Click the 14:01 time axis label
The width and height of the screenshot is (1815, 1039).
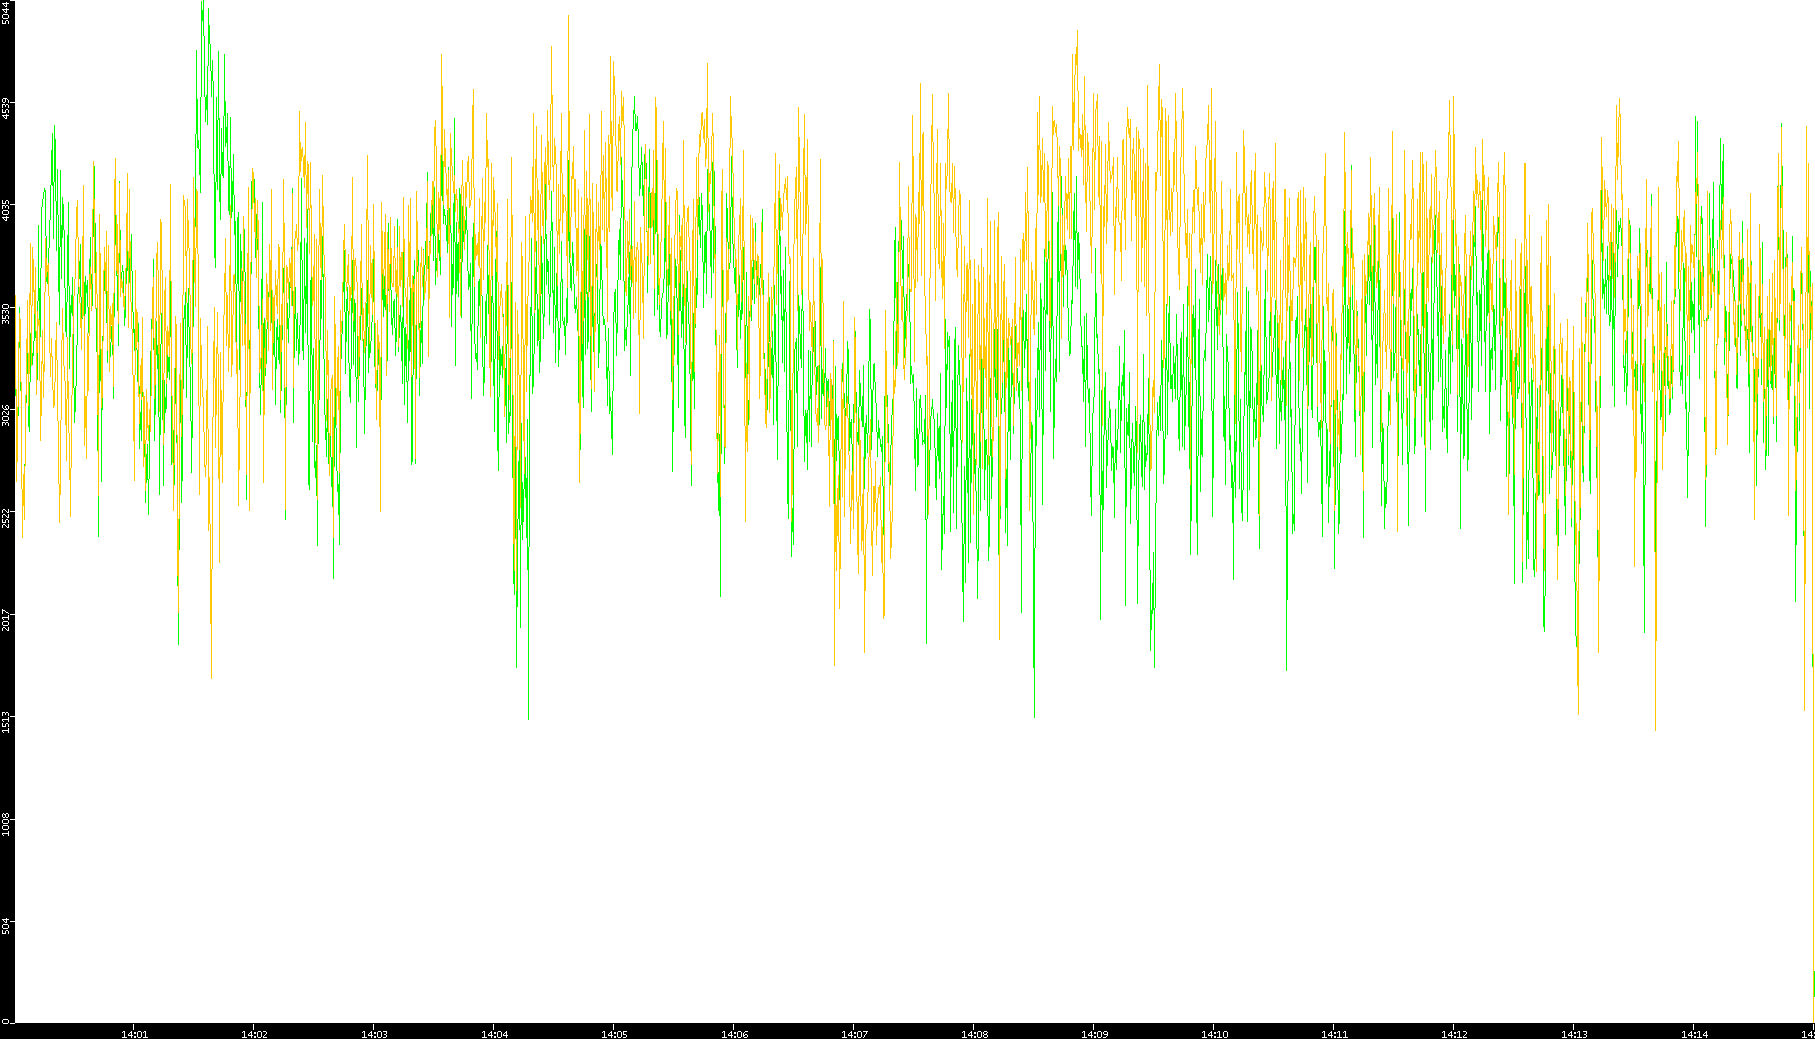coord(134,1034)
